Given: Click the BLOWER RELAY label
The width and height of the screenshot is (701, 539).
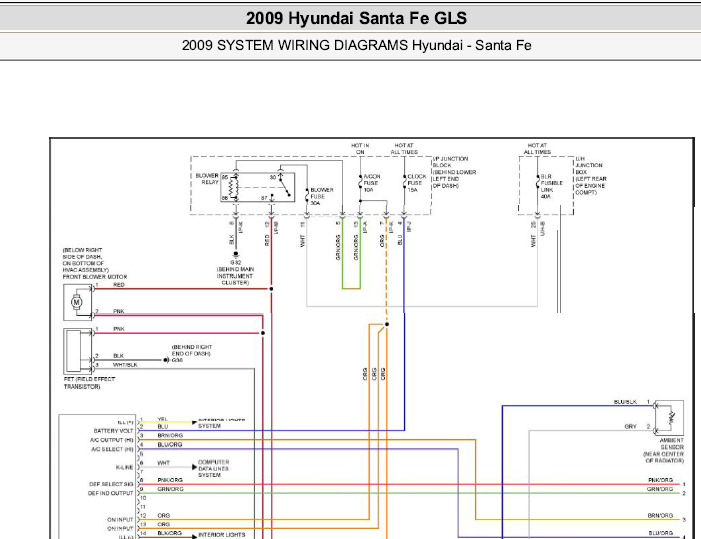Looking at the screenshot, I should 207,179.
